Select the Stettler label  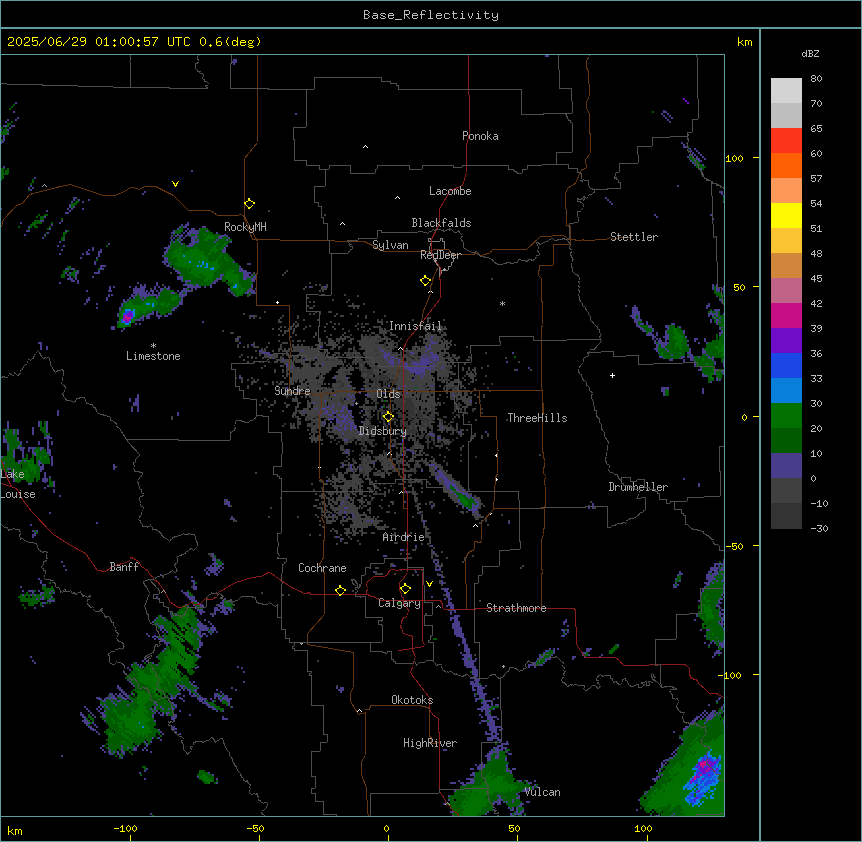(634, 237)
